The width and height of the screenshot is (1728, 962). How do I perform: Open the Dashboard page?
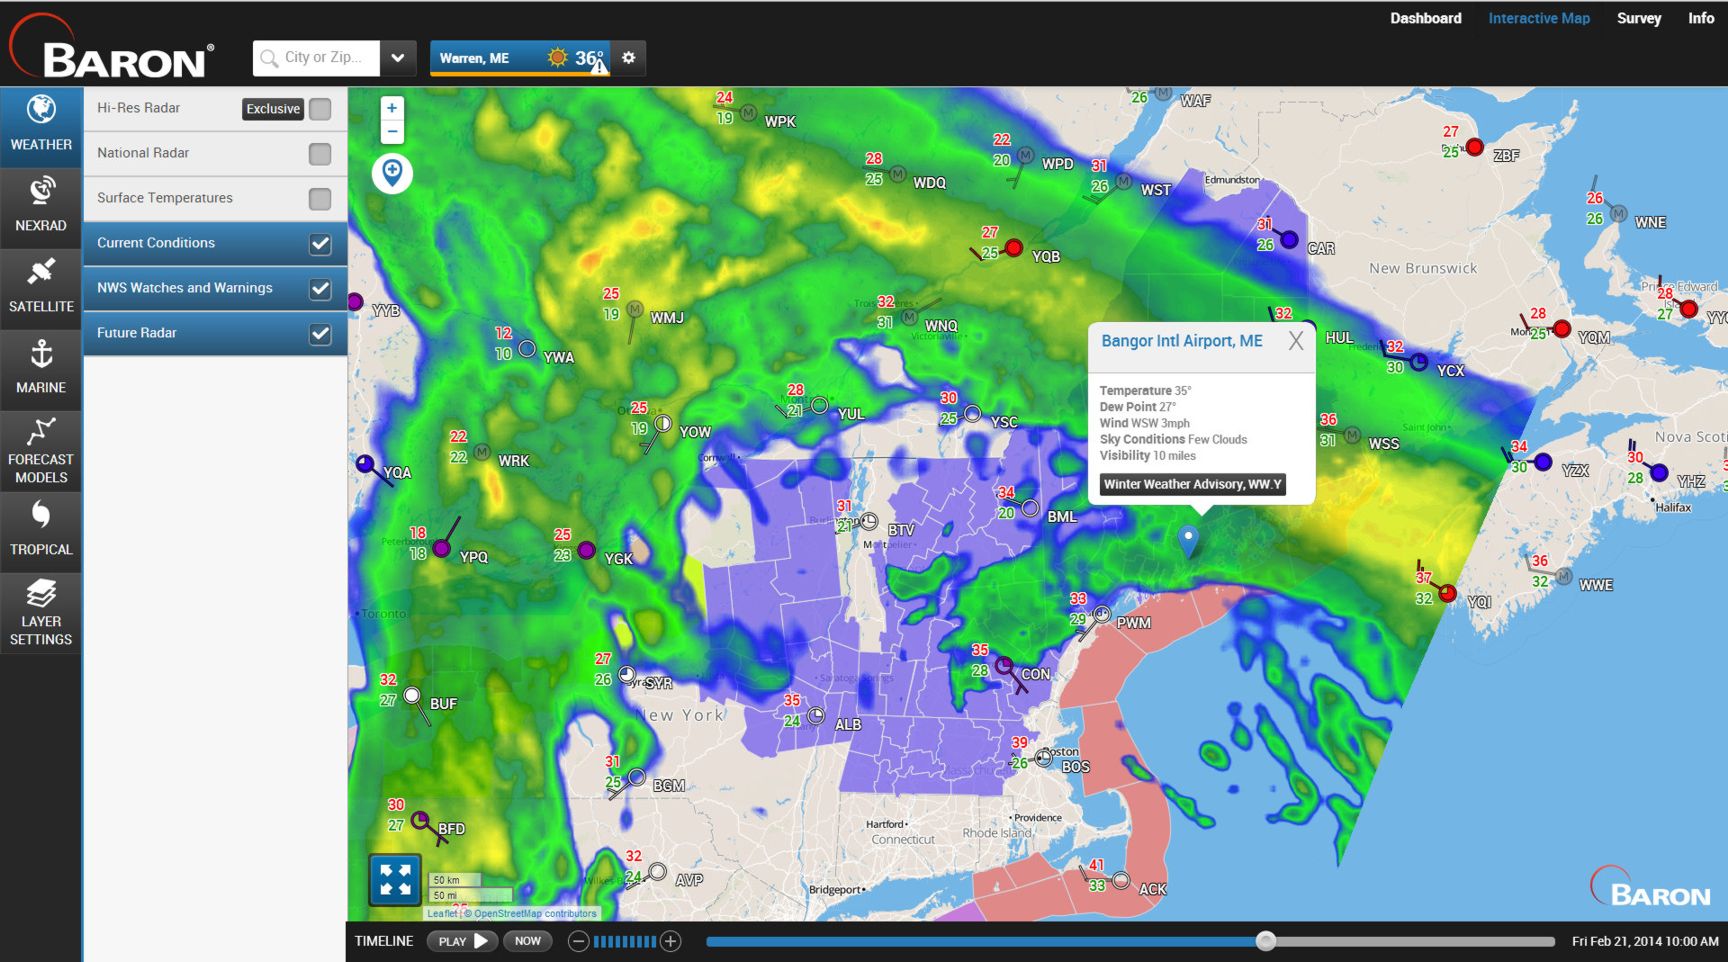pos(1425,18)
